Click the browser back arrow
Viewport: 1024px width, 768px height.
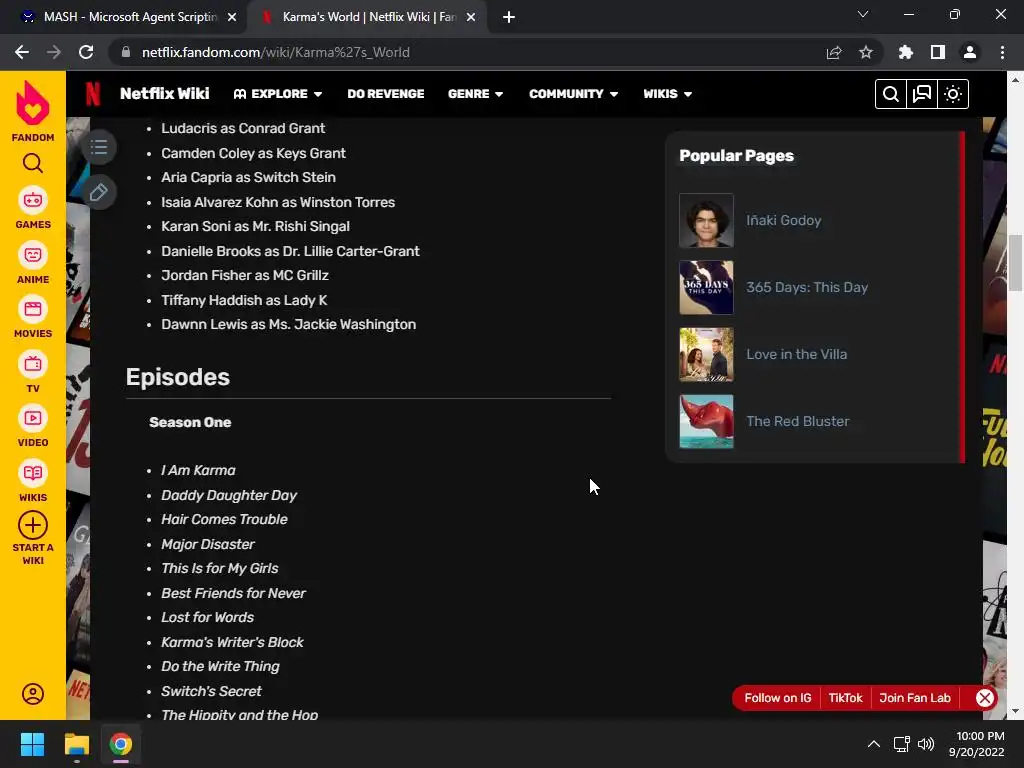click(x=22, y=52)
